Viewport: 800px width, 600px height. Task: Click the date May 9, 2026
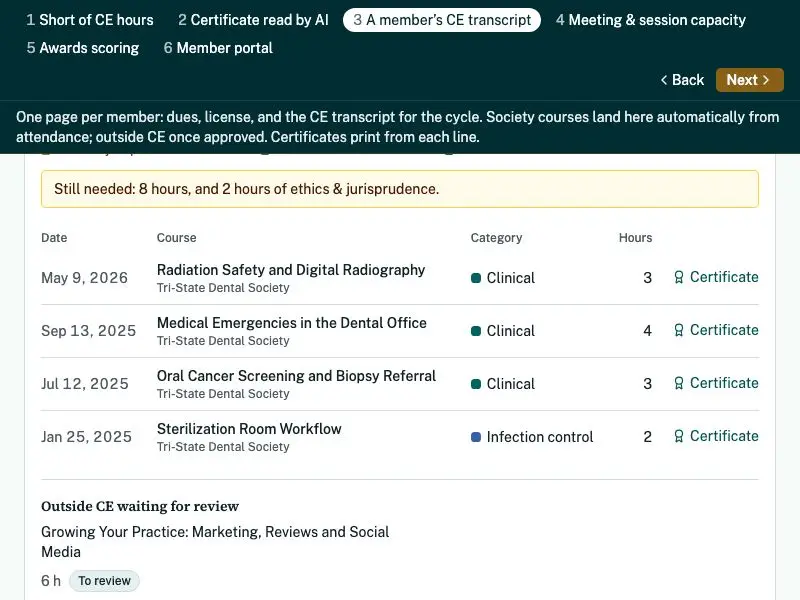(85, 278)
